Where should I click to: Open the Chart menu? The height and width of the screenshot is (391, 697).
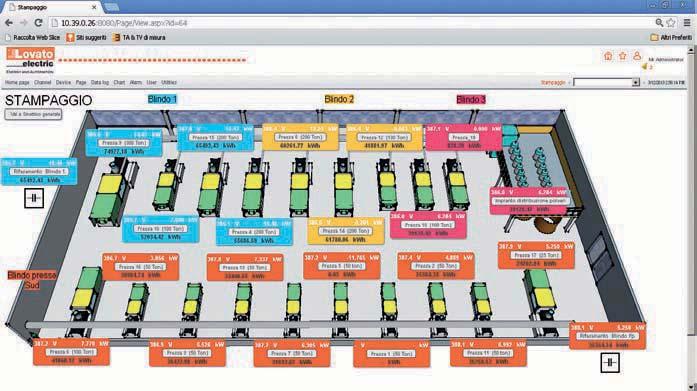tap(119, 83)
